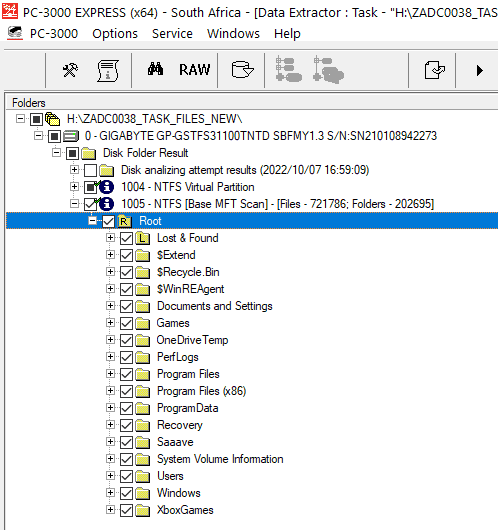Collapse the Root tree node
Viewport: 498px width, 530px height.
point(92,221)
